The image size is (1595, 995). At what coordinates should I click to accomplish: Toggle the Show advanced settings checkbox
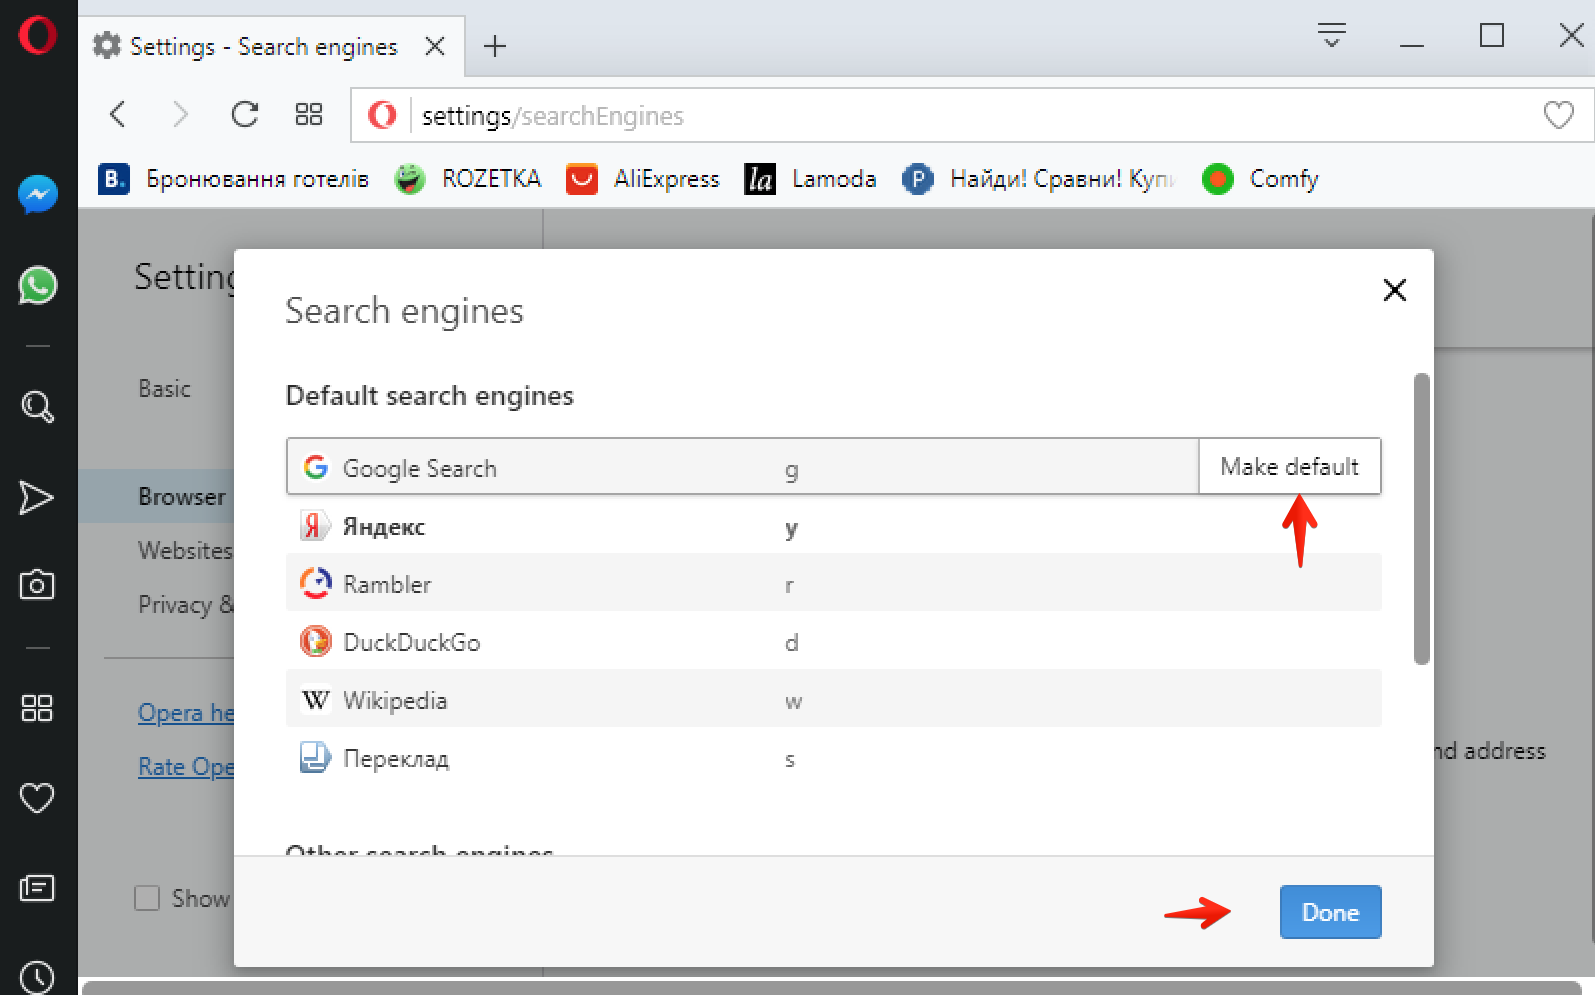click(x=147, y=898)
